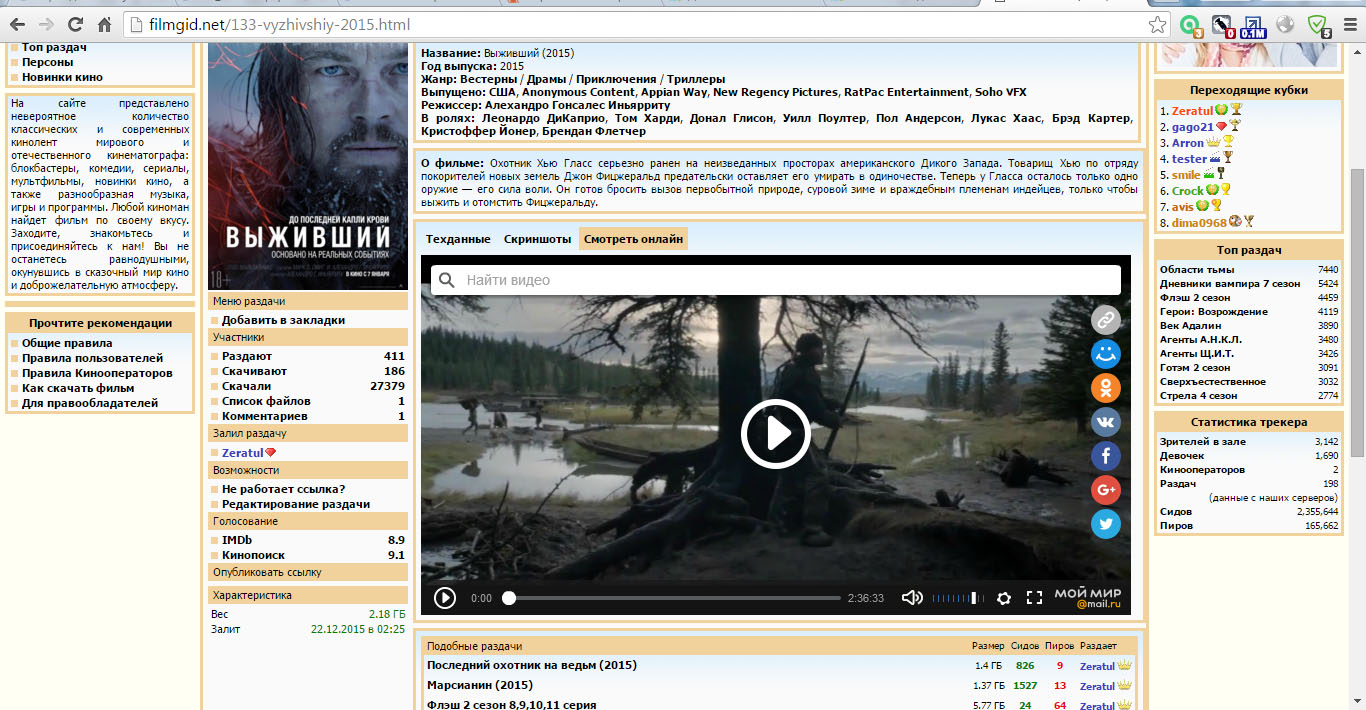Screen dimensions: 1366x710
Task: Click director Алехандро Гонсалес Иньярриту
Action: 577,105
